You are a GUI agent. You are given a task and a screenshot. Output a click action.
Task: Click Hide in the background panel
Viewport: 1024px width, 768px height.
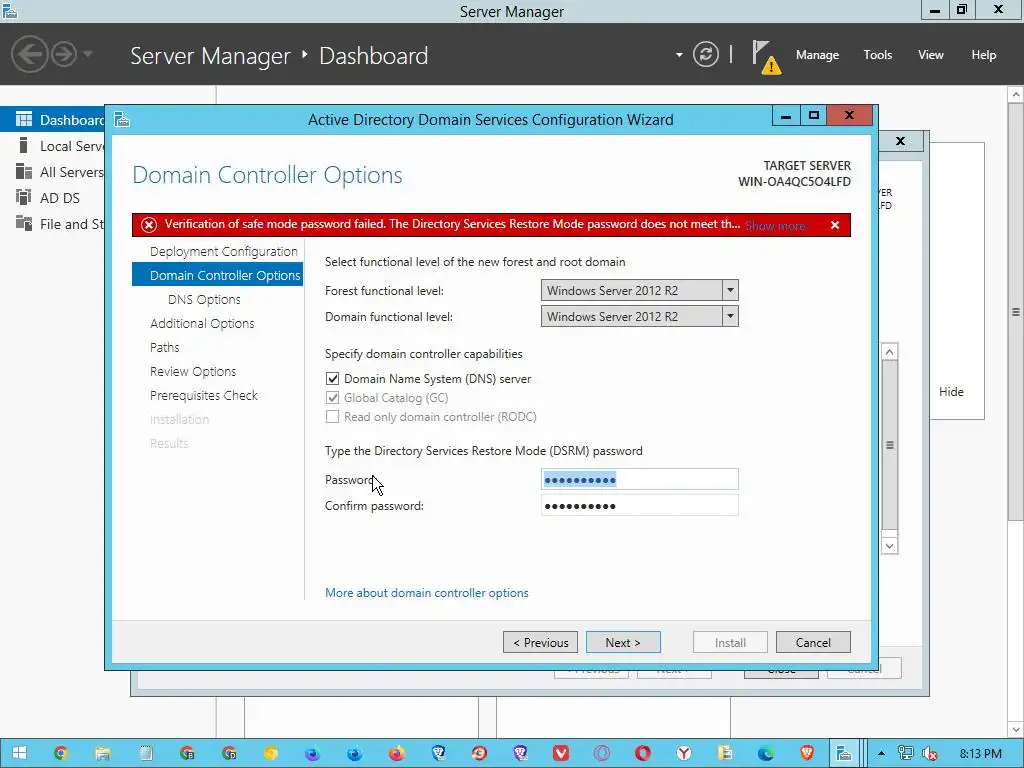point(951,392)
